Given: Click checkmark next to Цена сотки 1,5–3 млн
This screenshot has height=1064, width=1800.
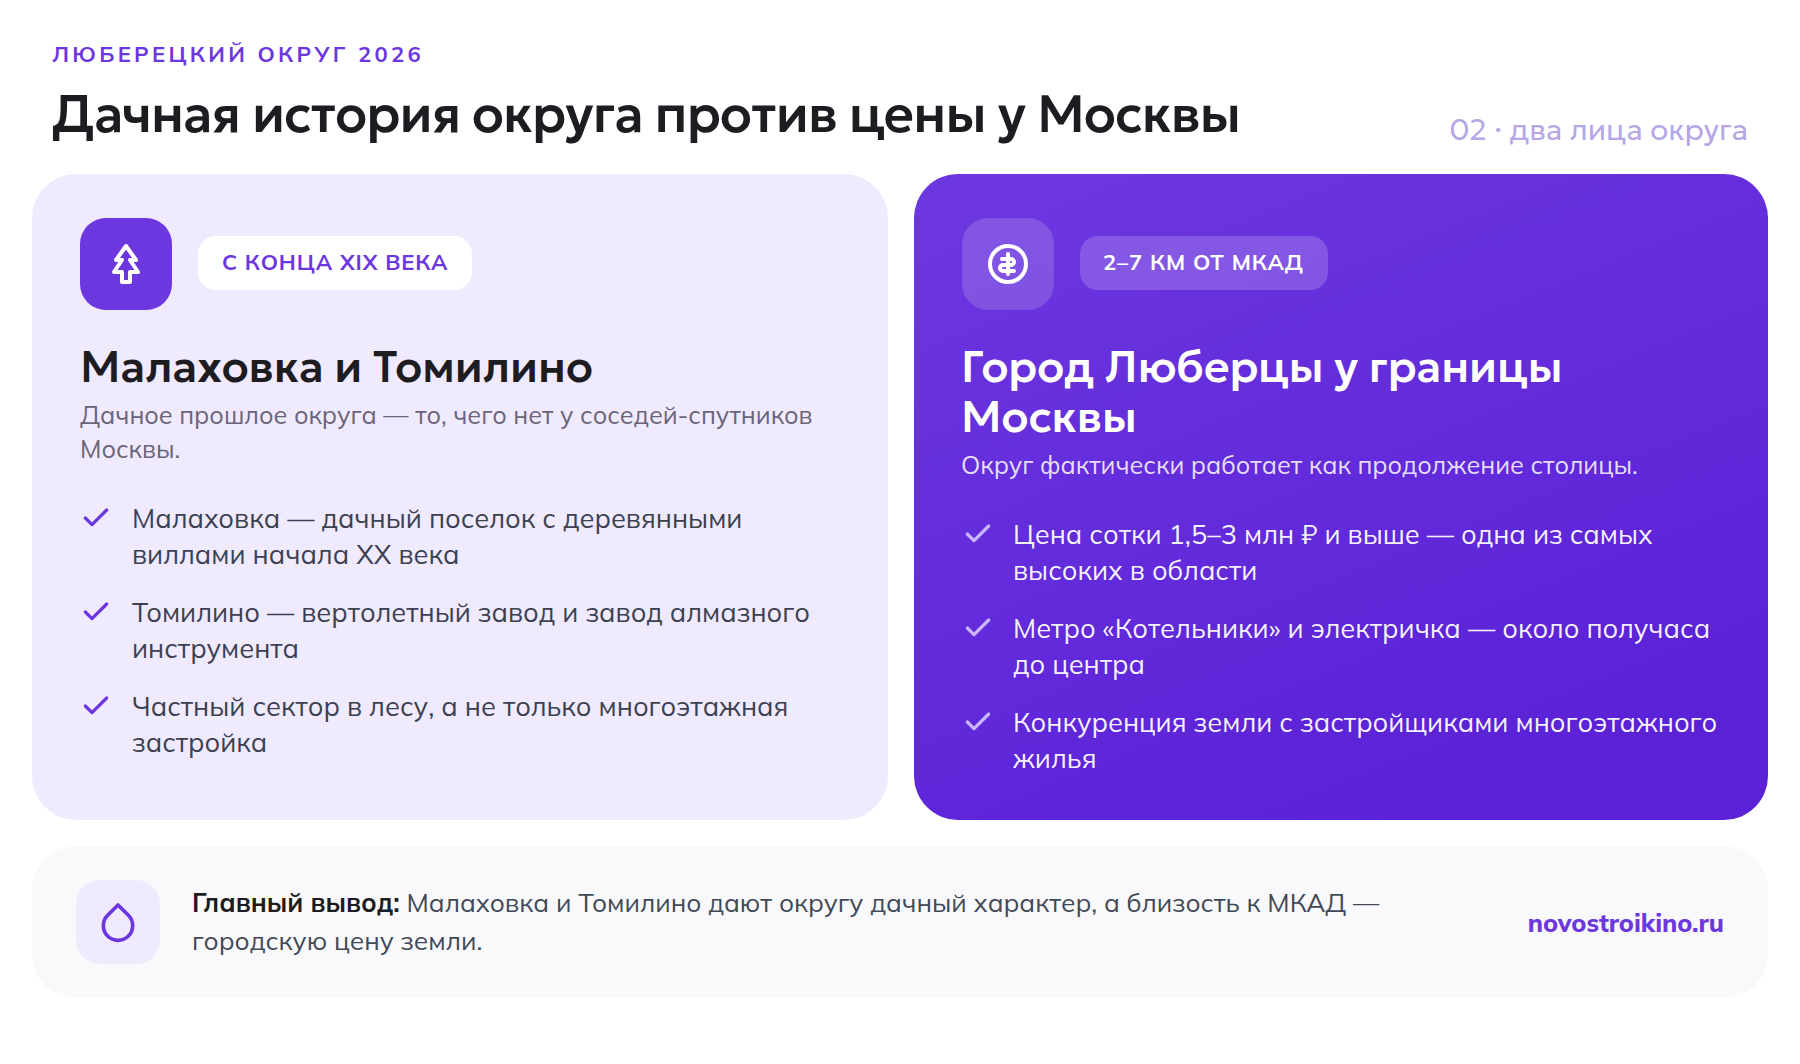Looking at the screenshot, I should click(977, 534).
